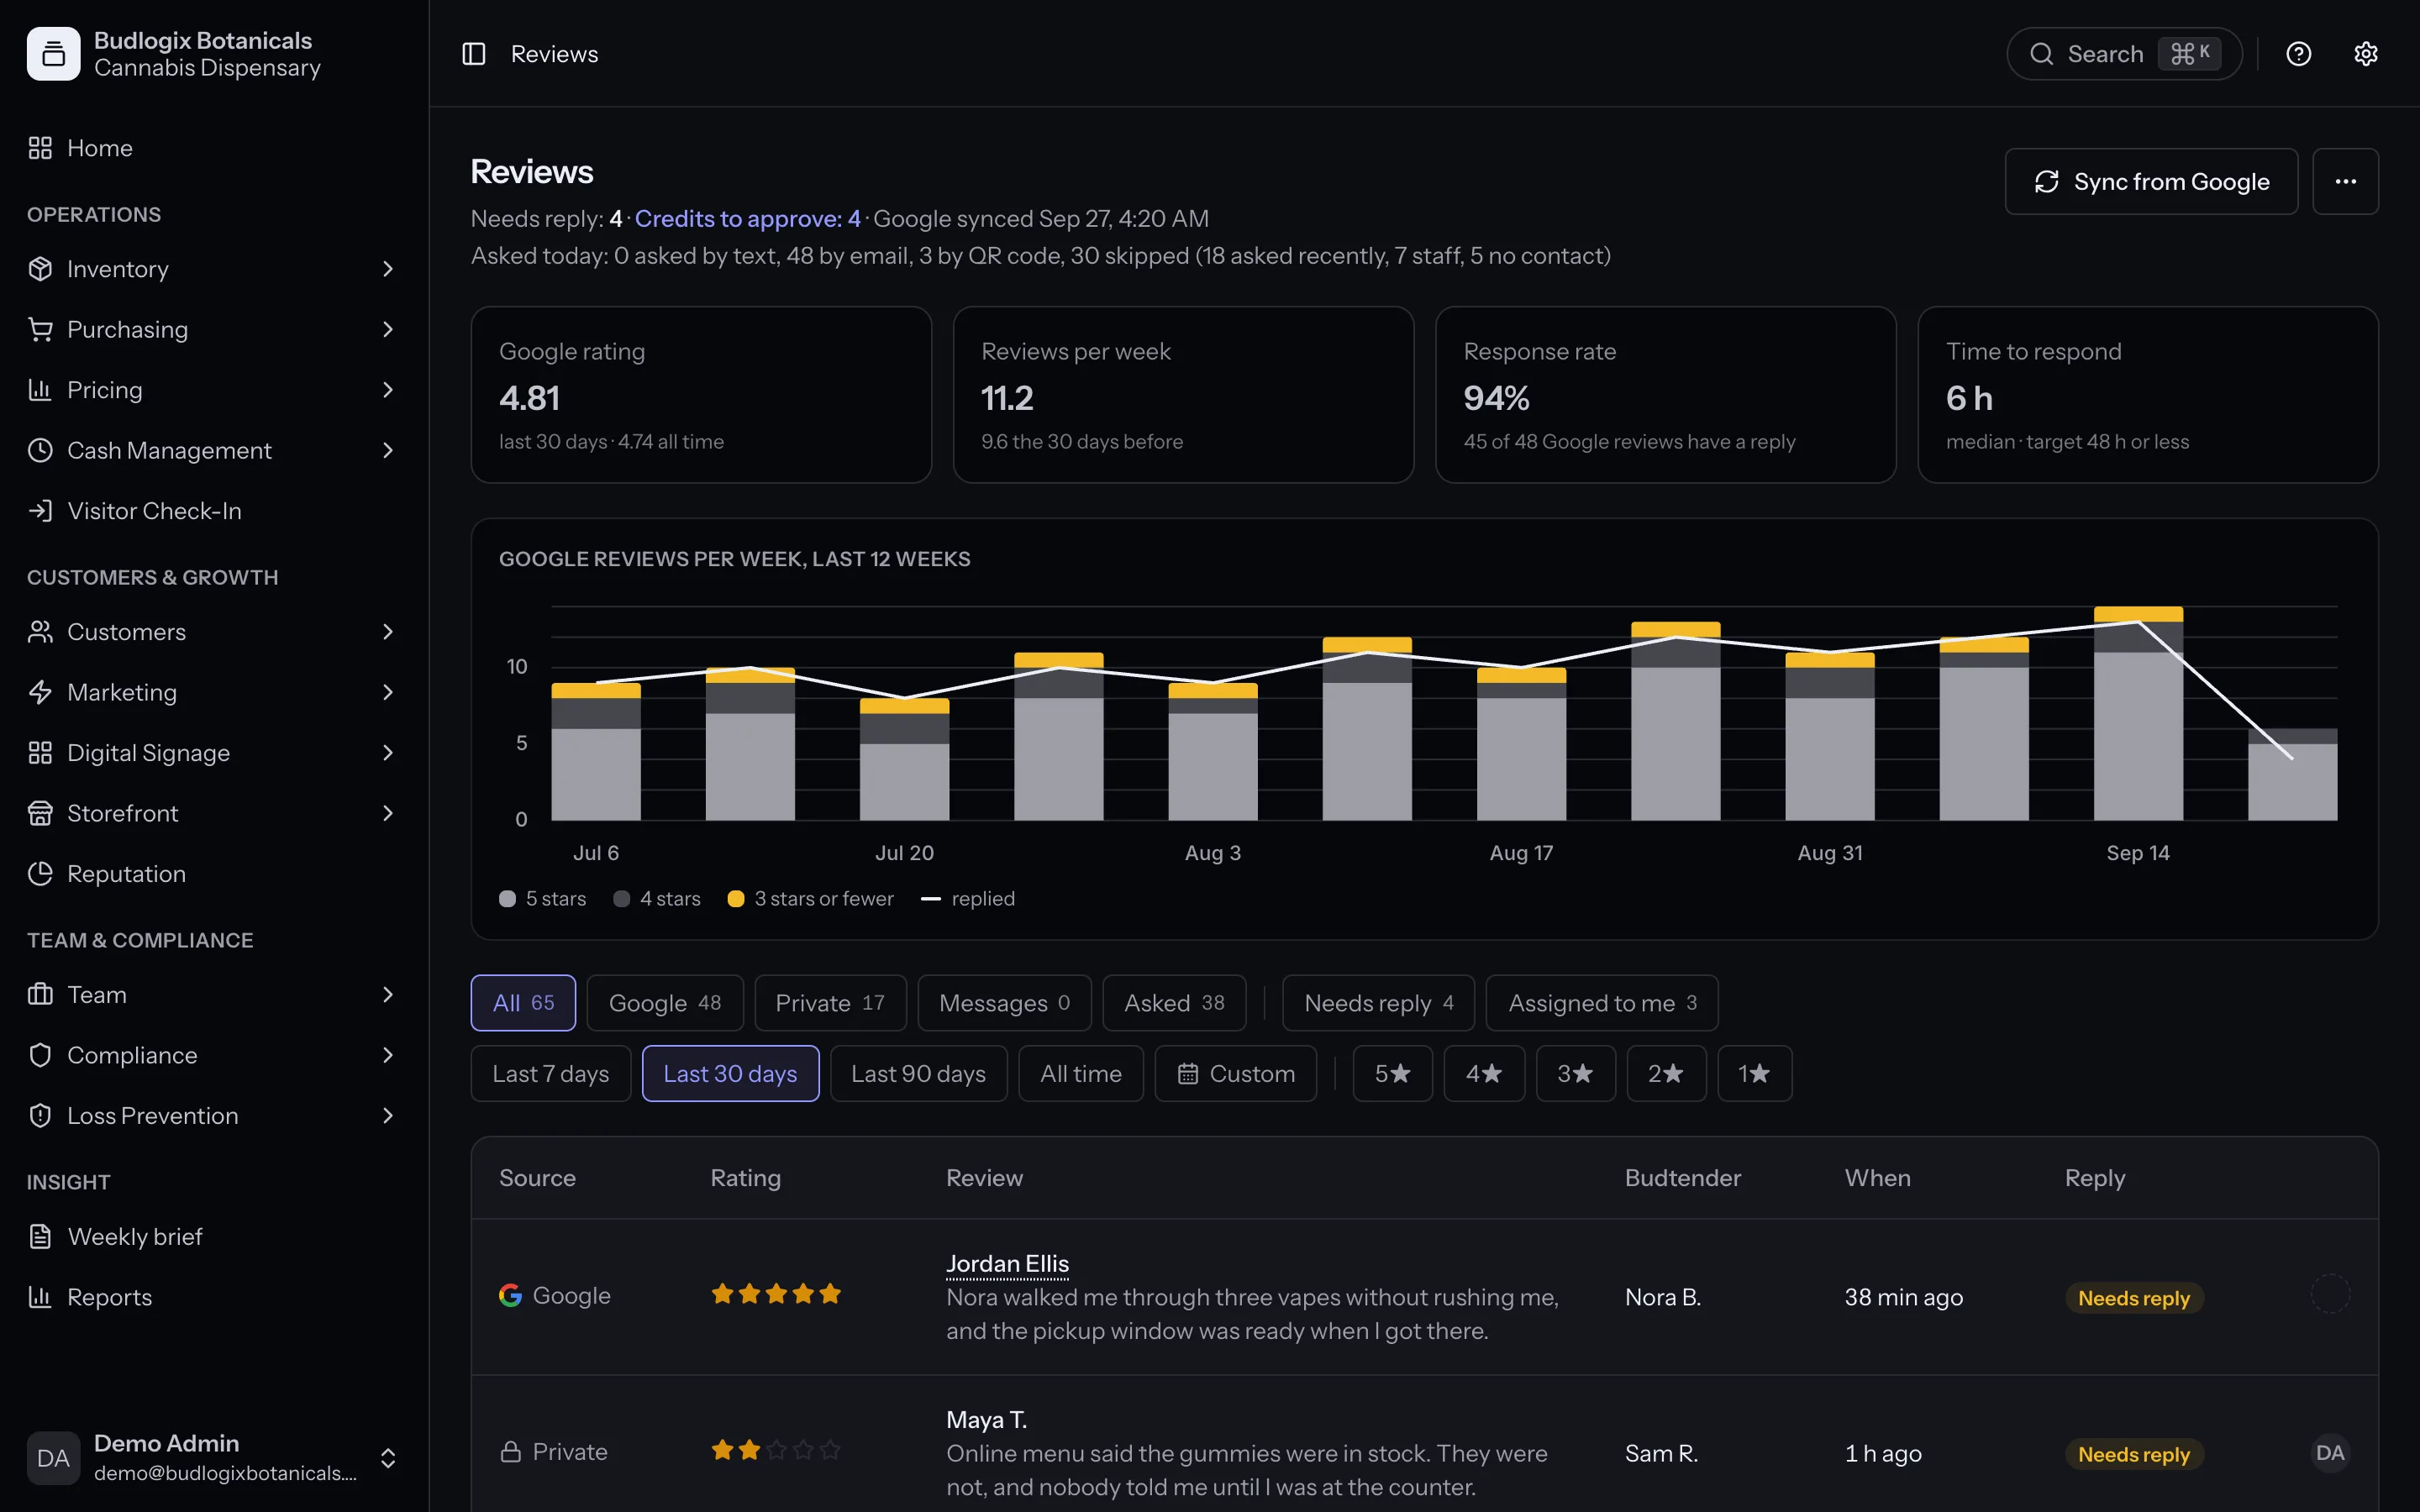The image size is (2420, 1512).
Task: Expand the Pricing menu chevron
Action: click(x=388, y=390)
